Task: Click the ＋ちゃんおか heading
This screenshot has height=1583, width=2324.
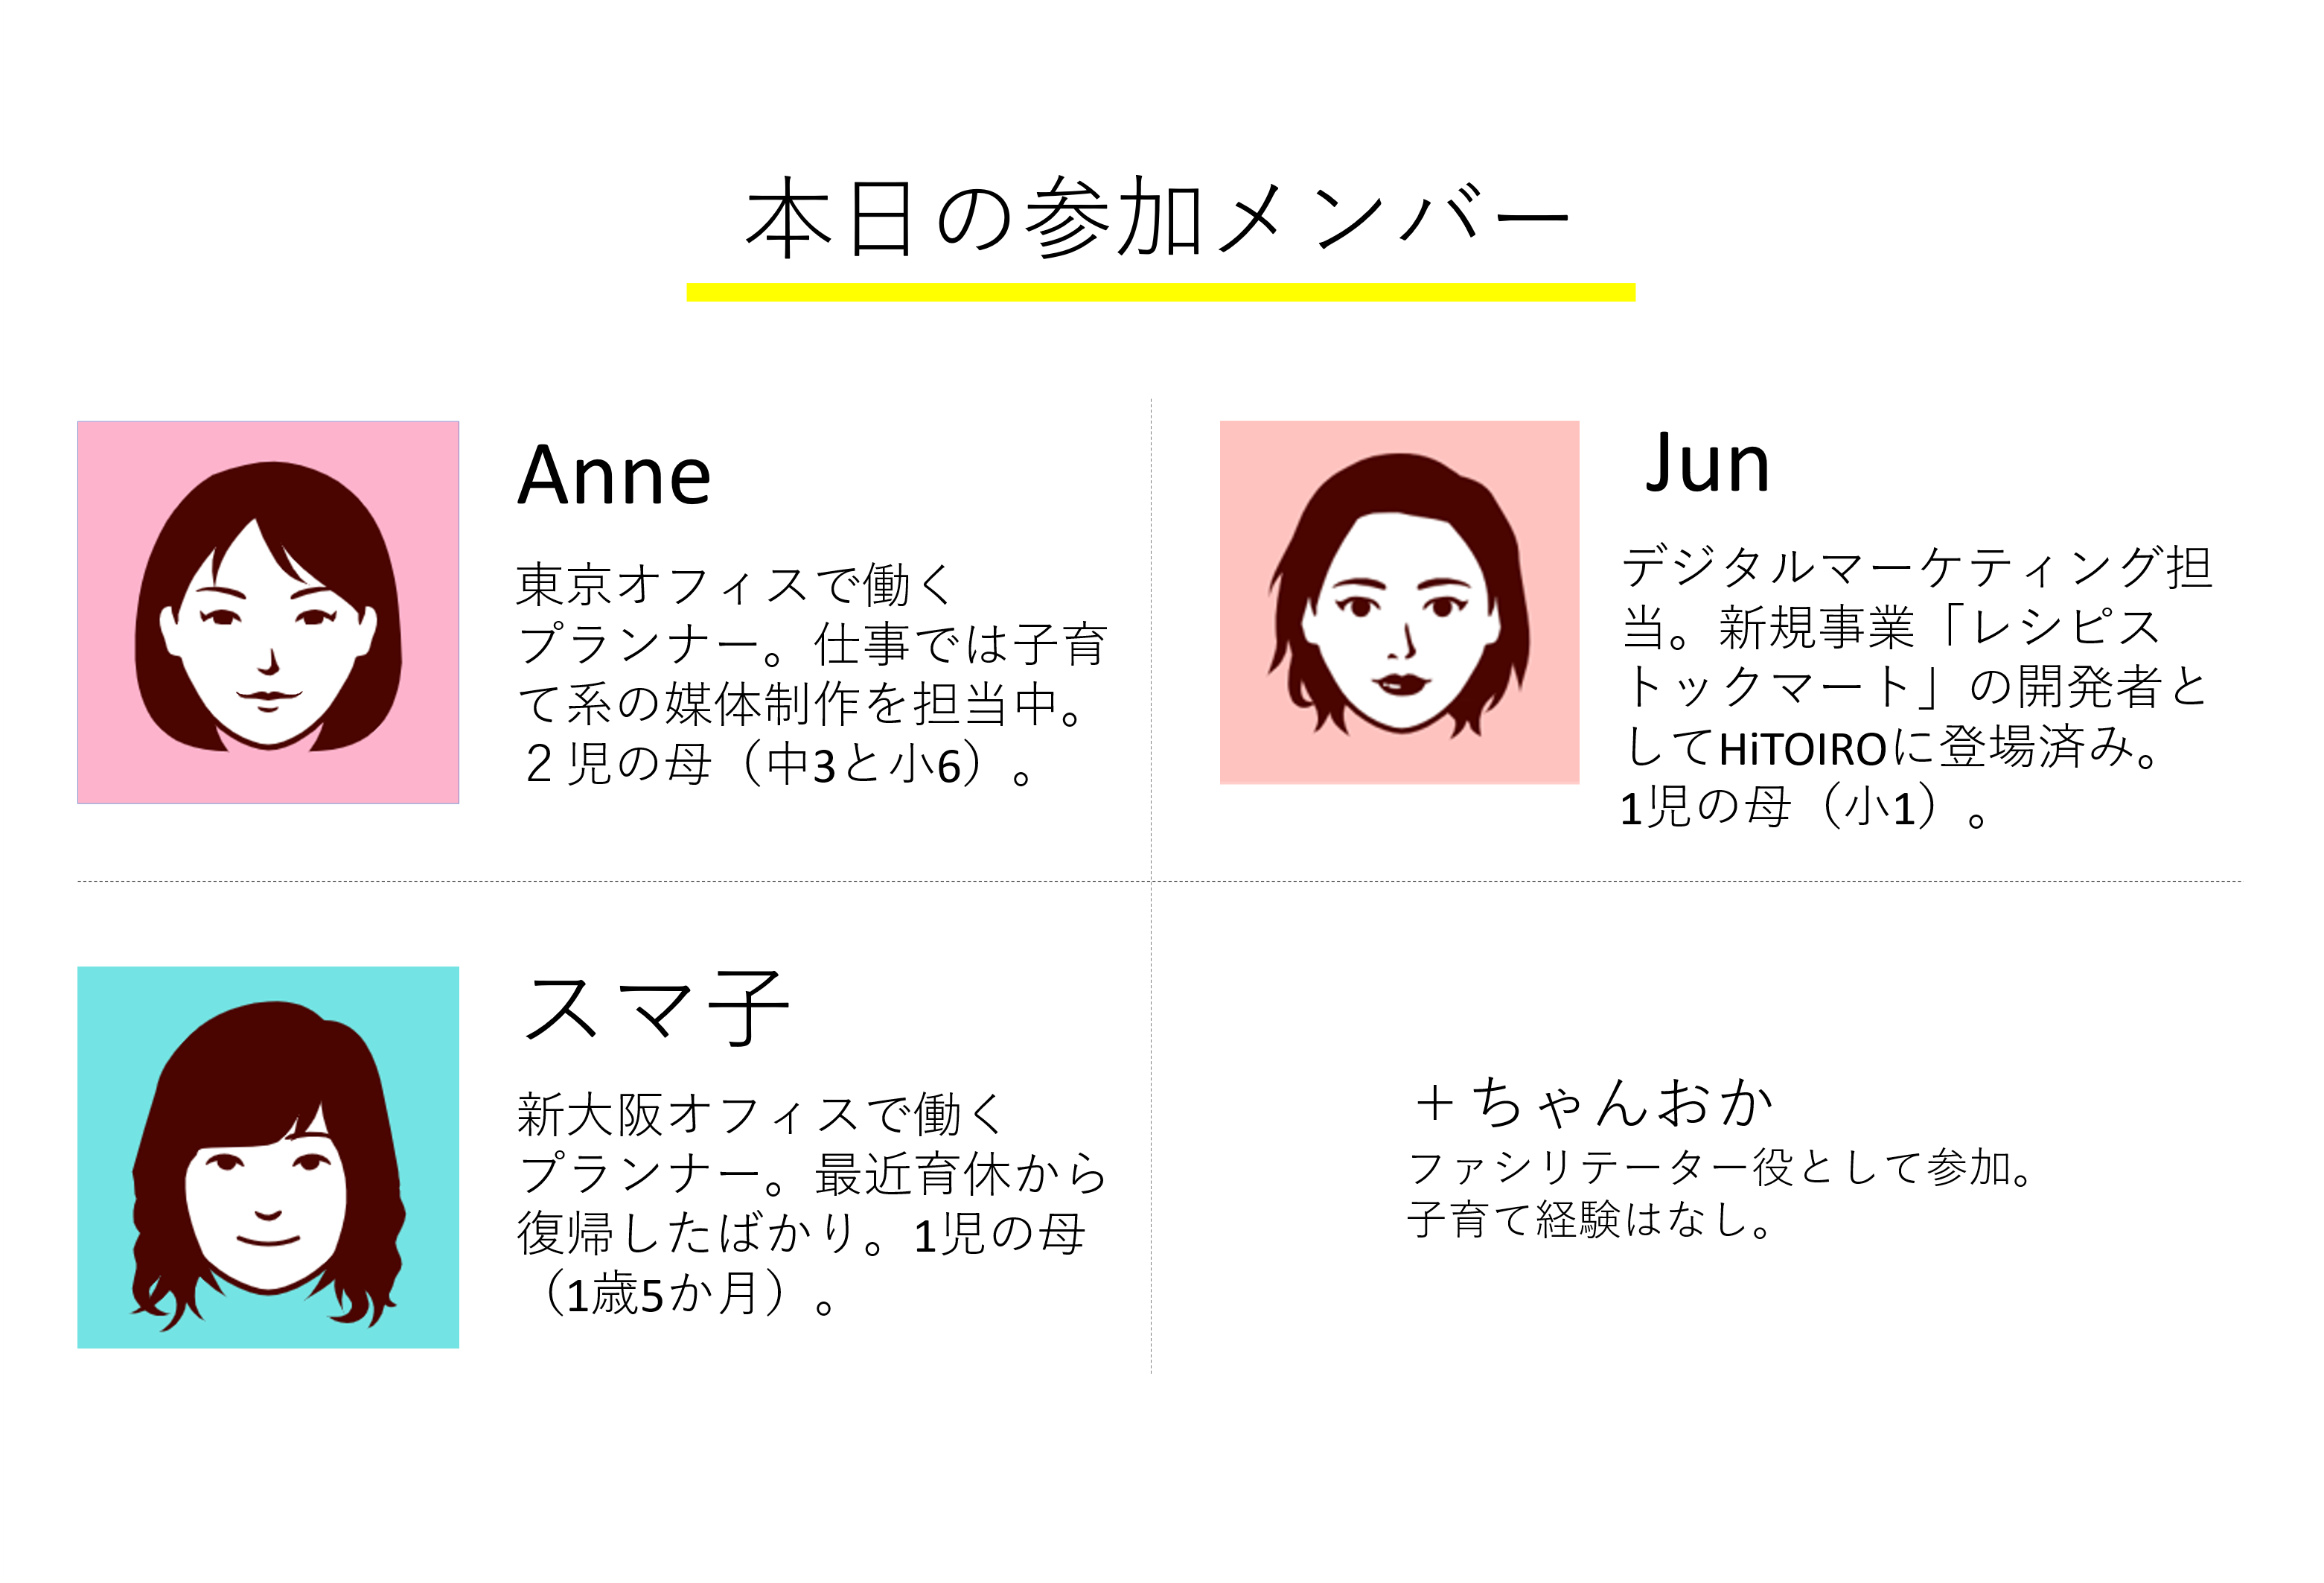Action: (x=1594, y=1102)
